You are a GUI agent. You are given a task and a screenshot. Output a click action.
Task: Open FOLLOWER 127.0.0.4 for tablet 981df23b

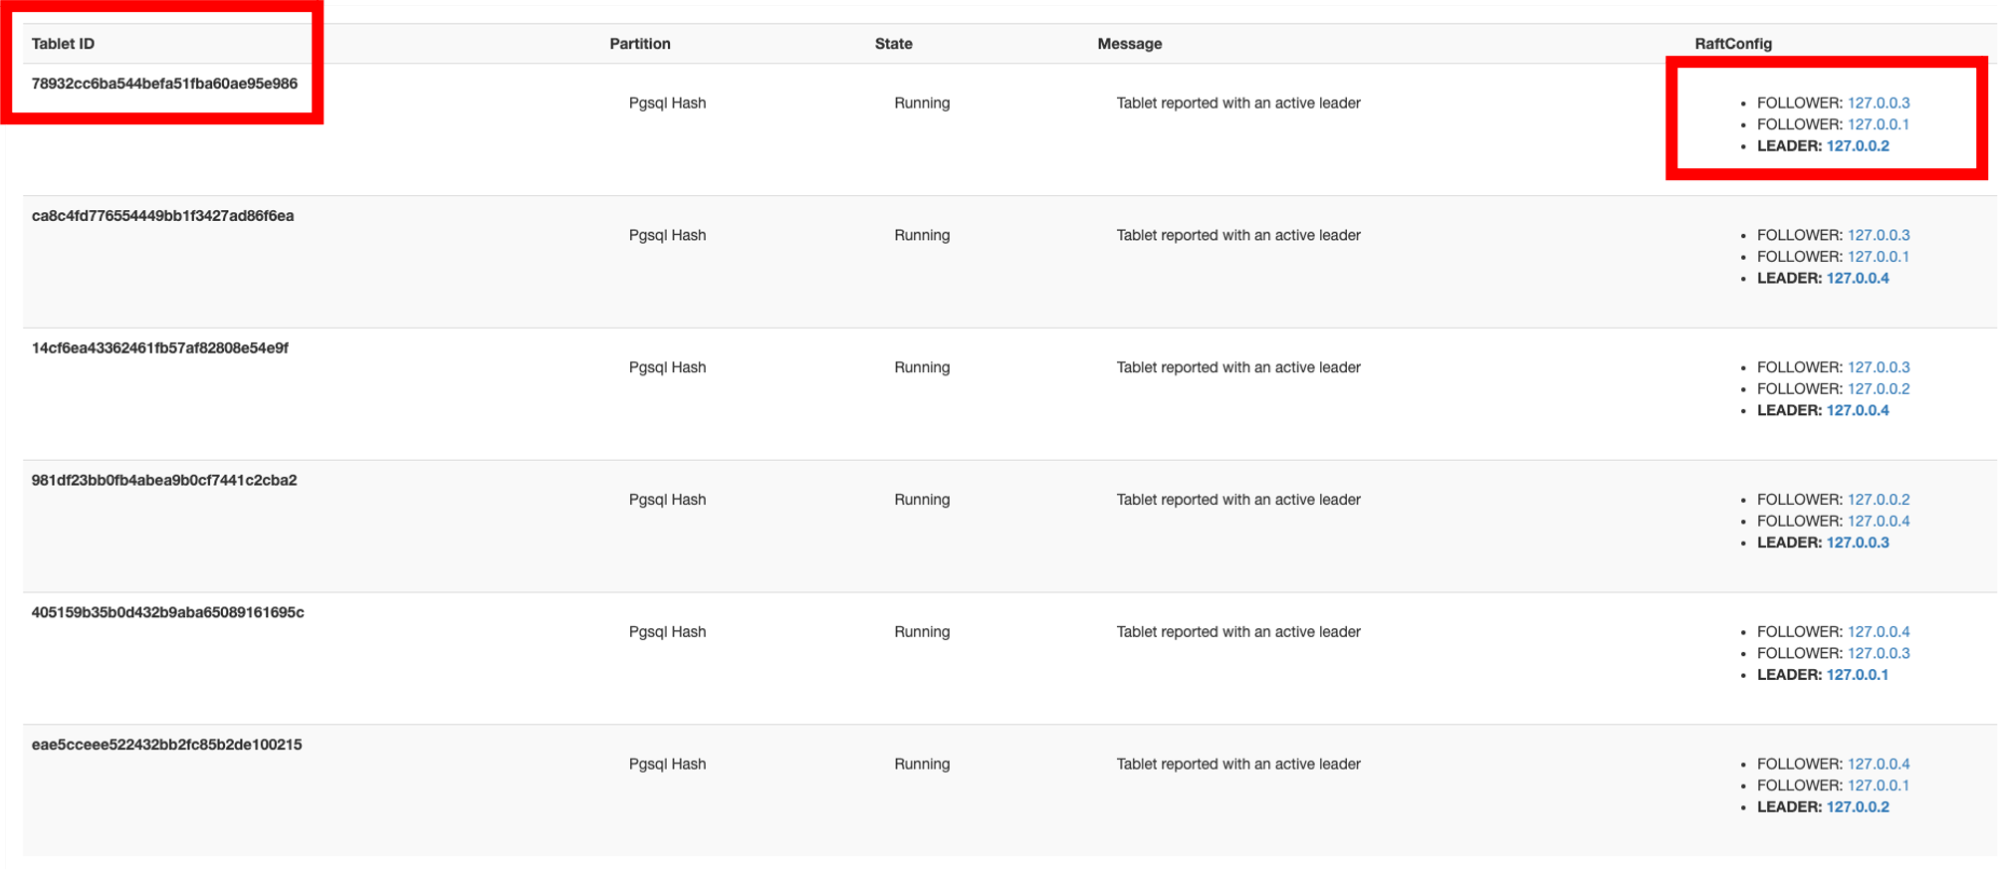[x=1878, y=521]
